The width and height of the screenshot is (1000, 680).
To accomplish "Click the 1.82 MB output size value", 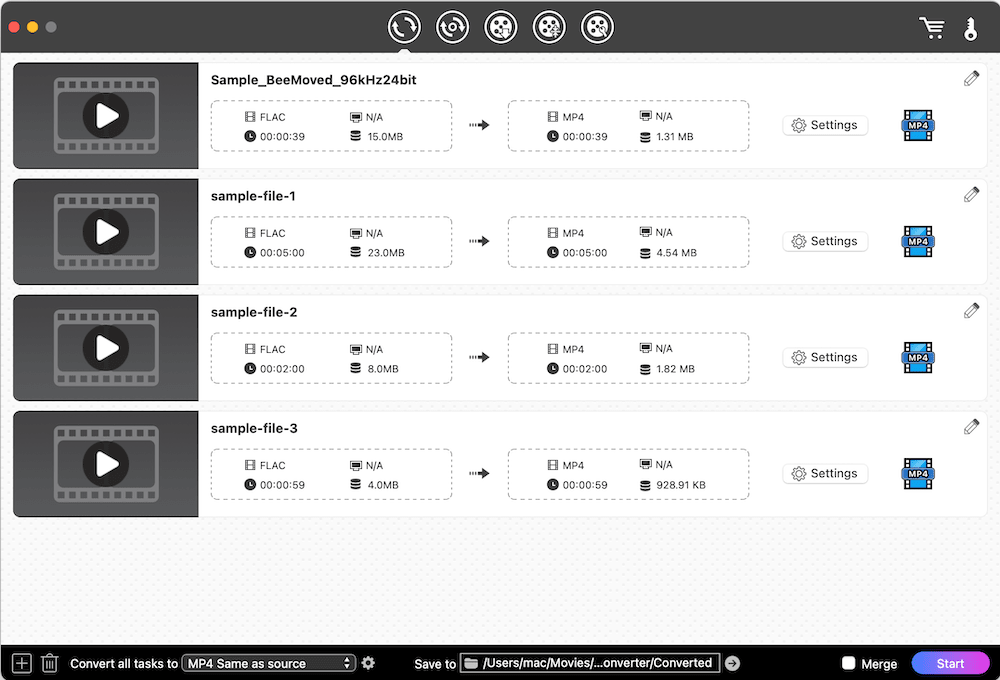I will point(675,369).
